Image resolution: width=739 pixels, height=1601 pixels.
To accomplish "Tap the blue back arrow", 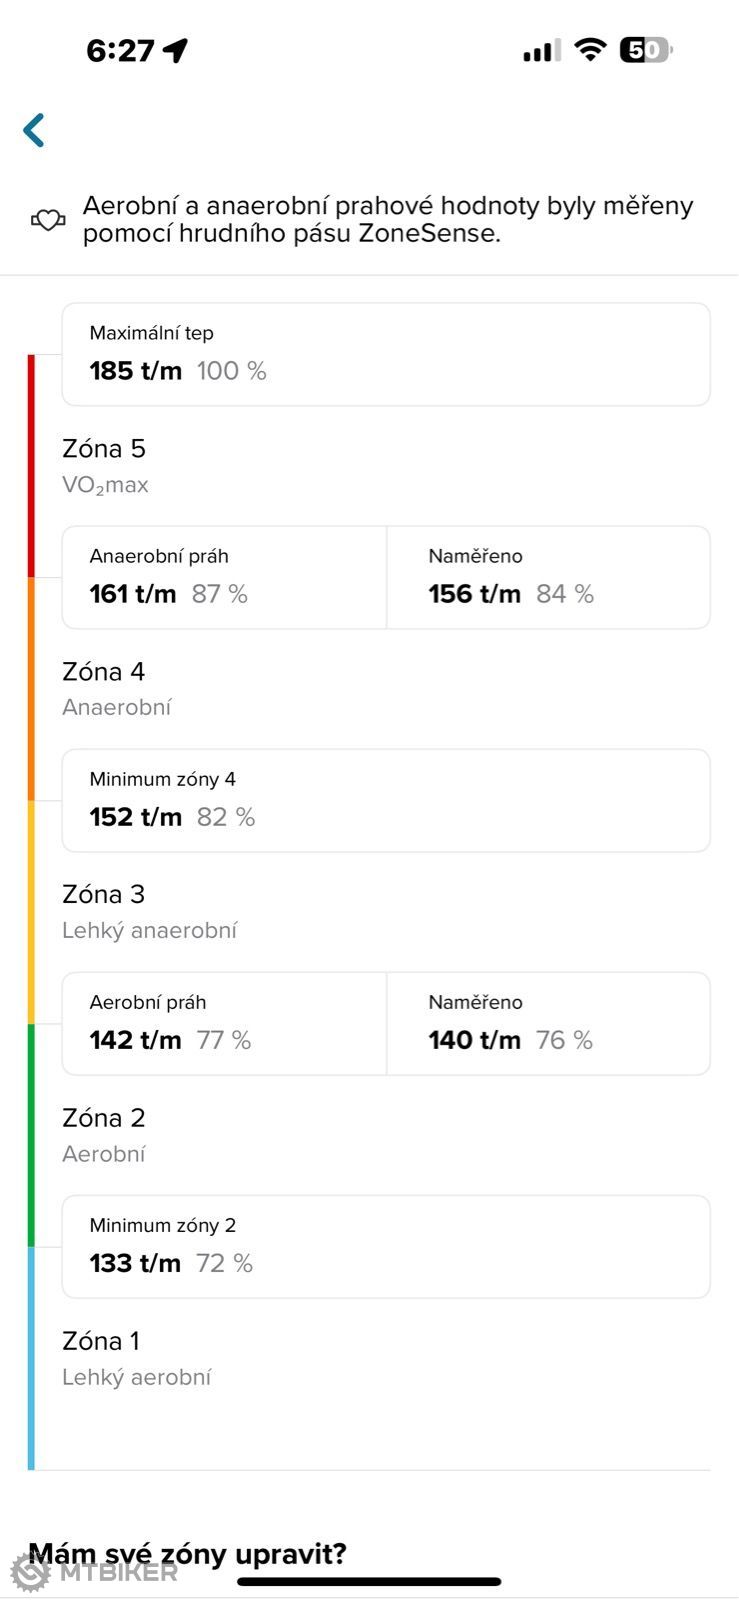I will [x=34, y=130].
